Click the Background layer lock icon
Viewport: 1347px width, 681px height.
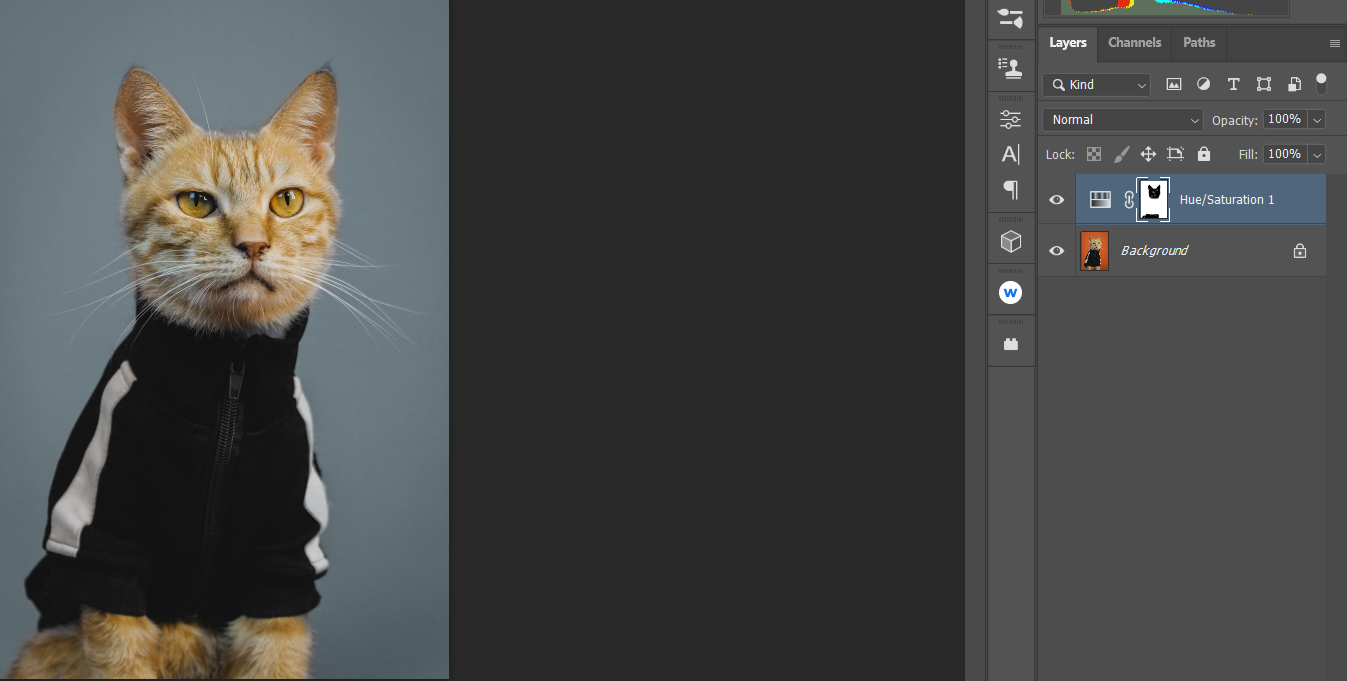click(1300, 251)
